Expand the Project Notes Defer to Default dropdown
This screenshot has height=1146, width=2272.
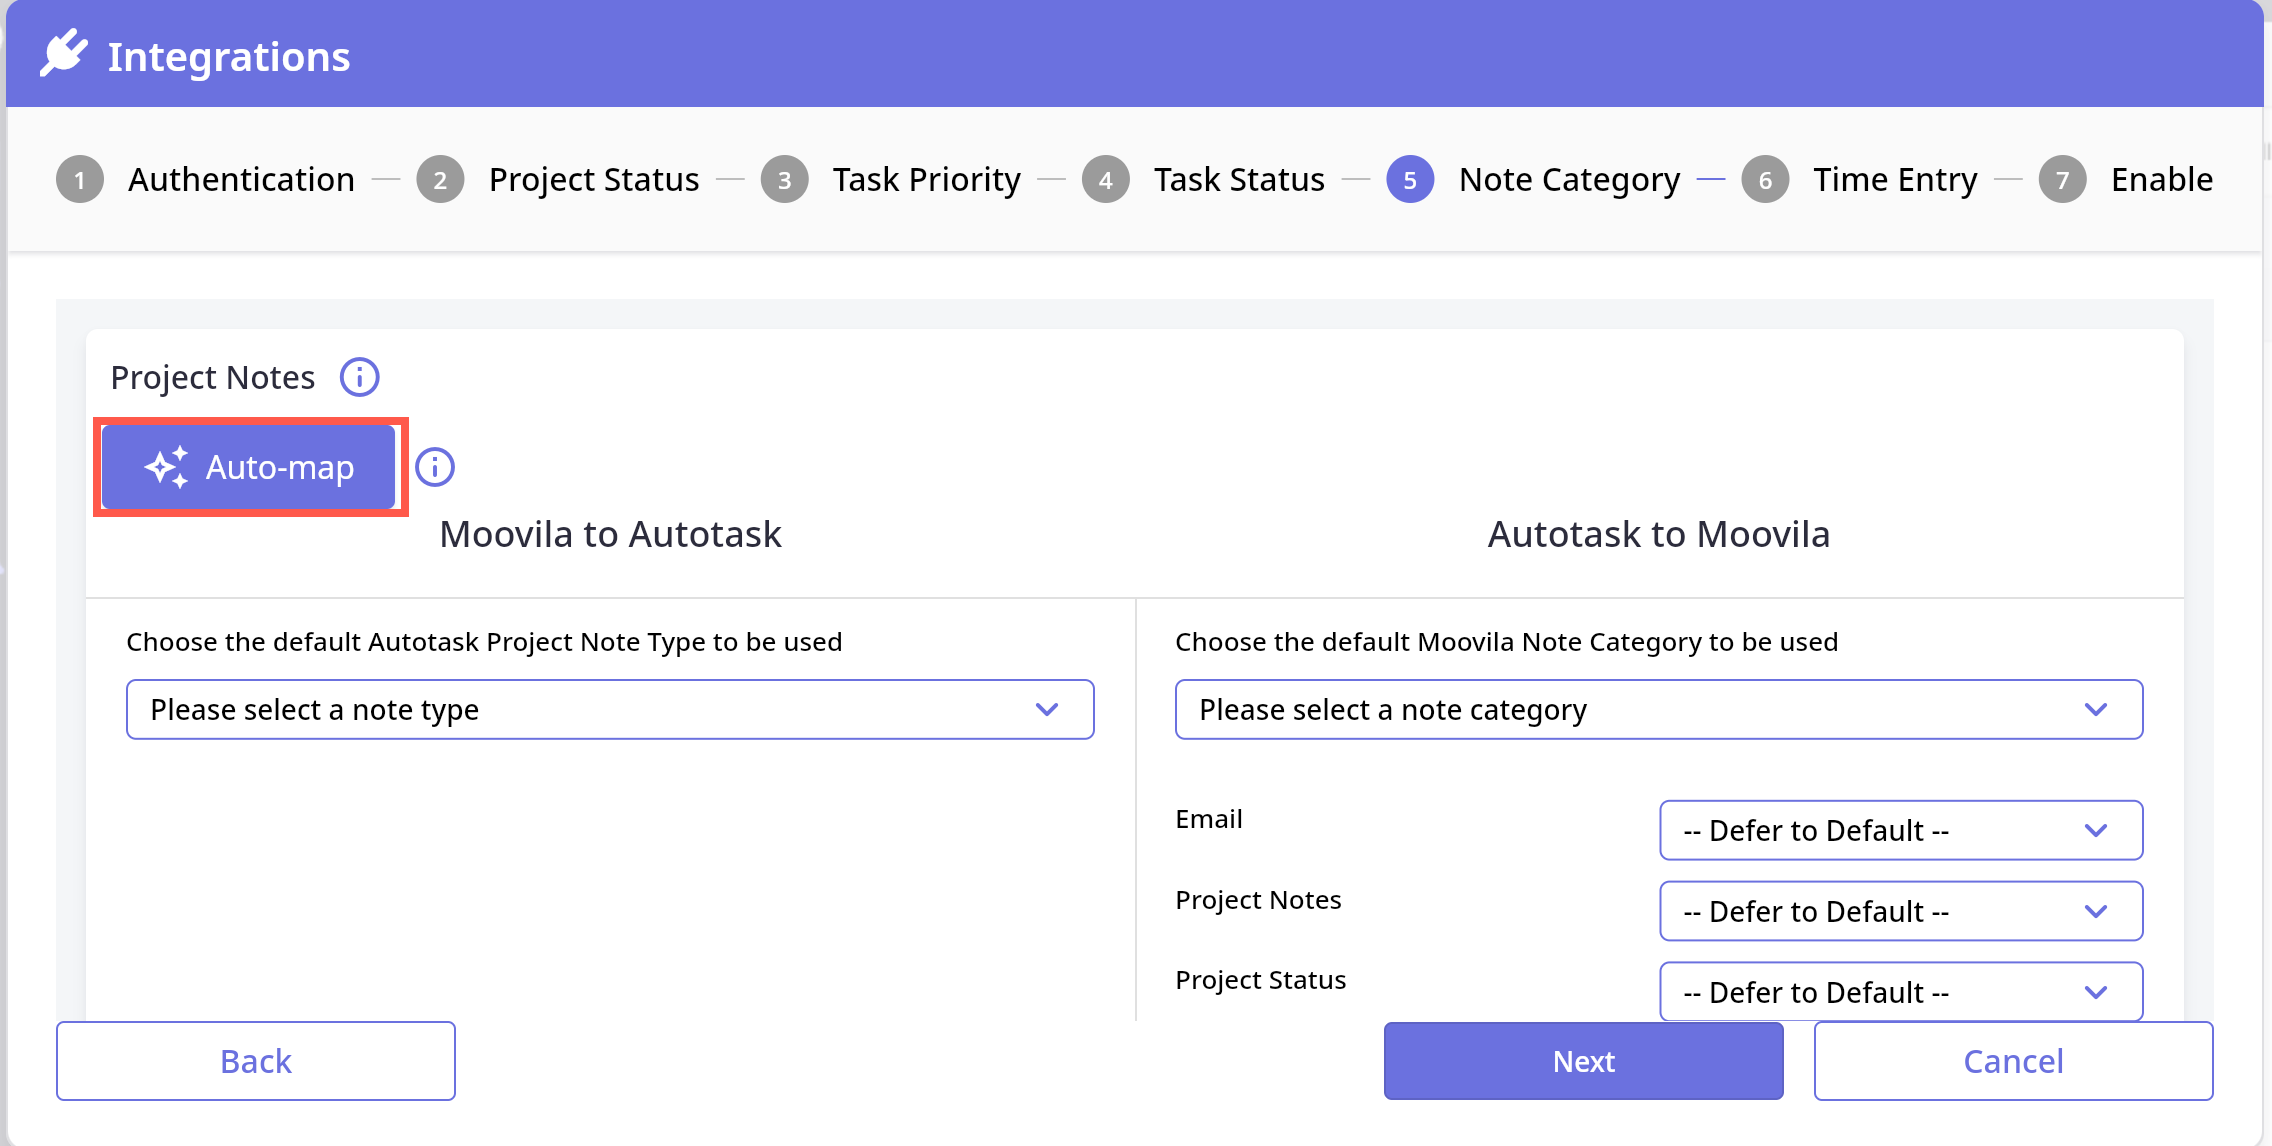tap(1900, 911)
